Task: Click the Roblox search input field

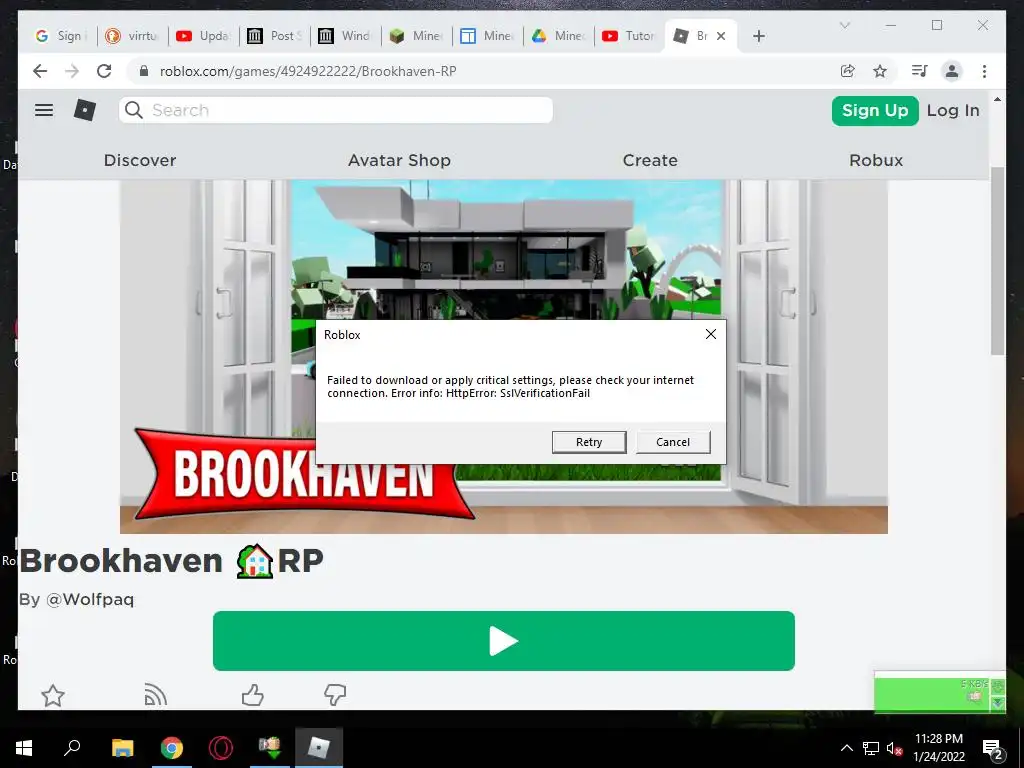Action: pos(336,110)
